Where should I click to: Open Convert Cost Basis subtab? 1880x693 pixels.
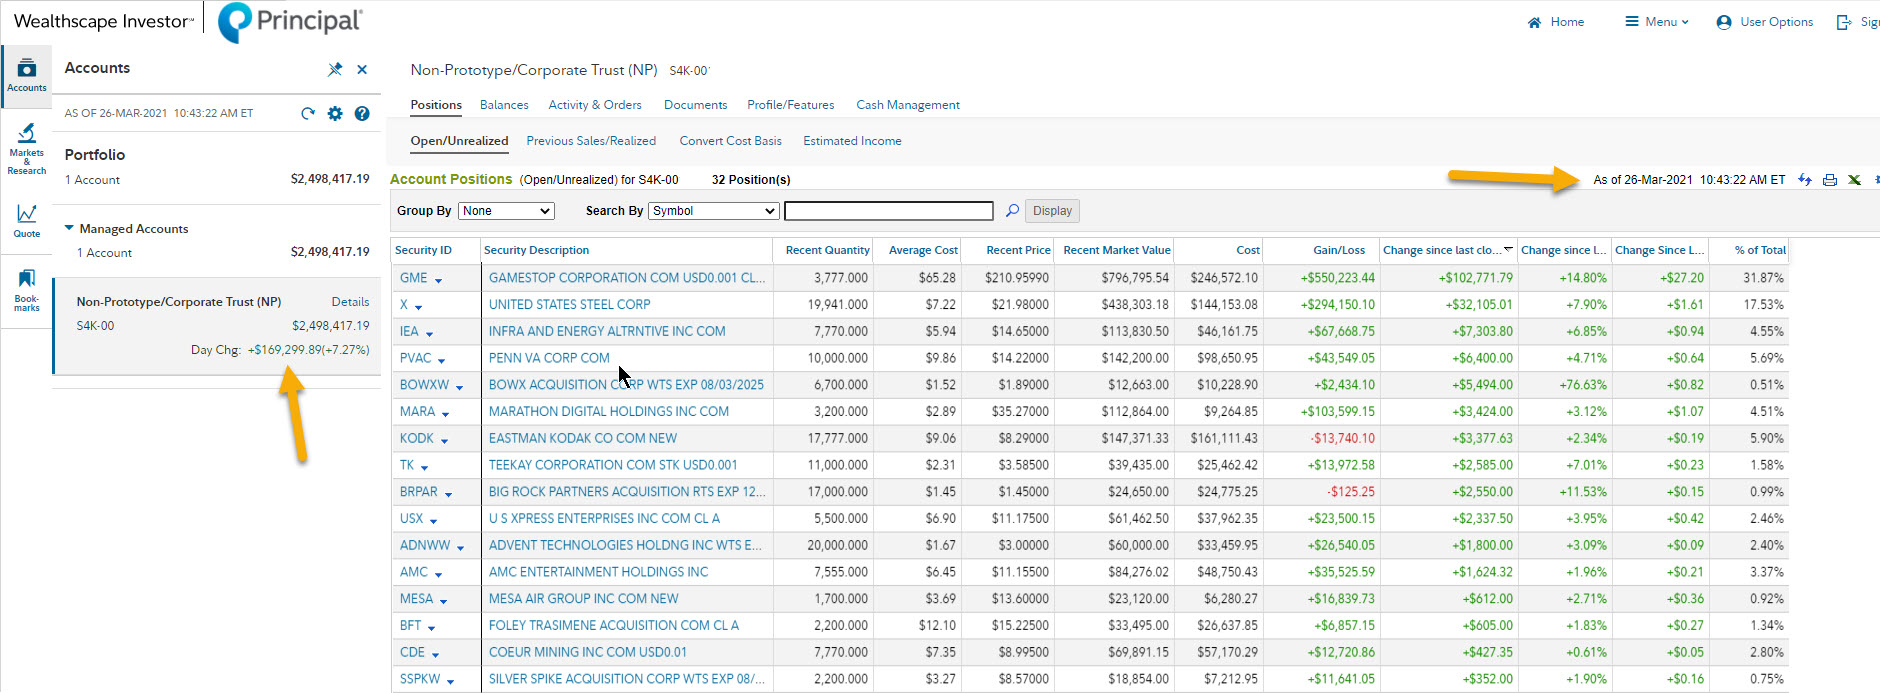730,141
